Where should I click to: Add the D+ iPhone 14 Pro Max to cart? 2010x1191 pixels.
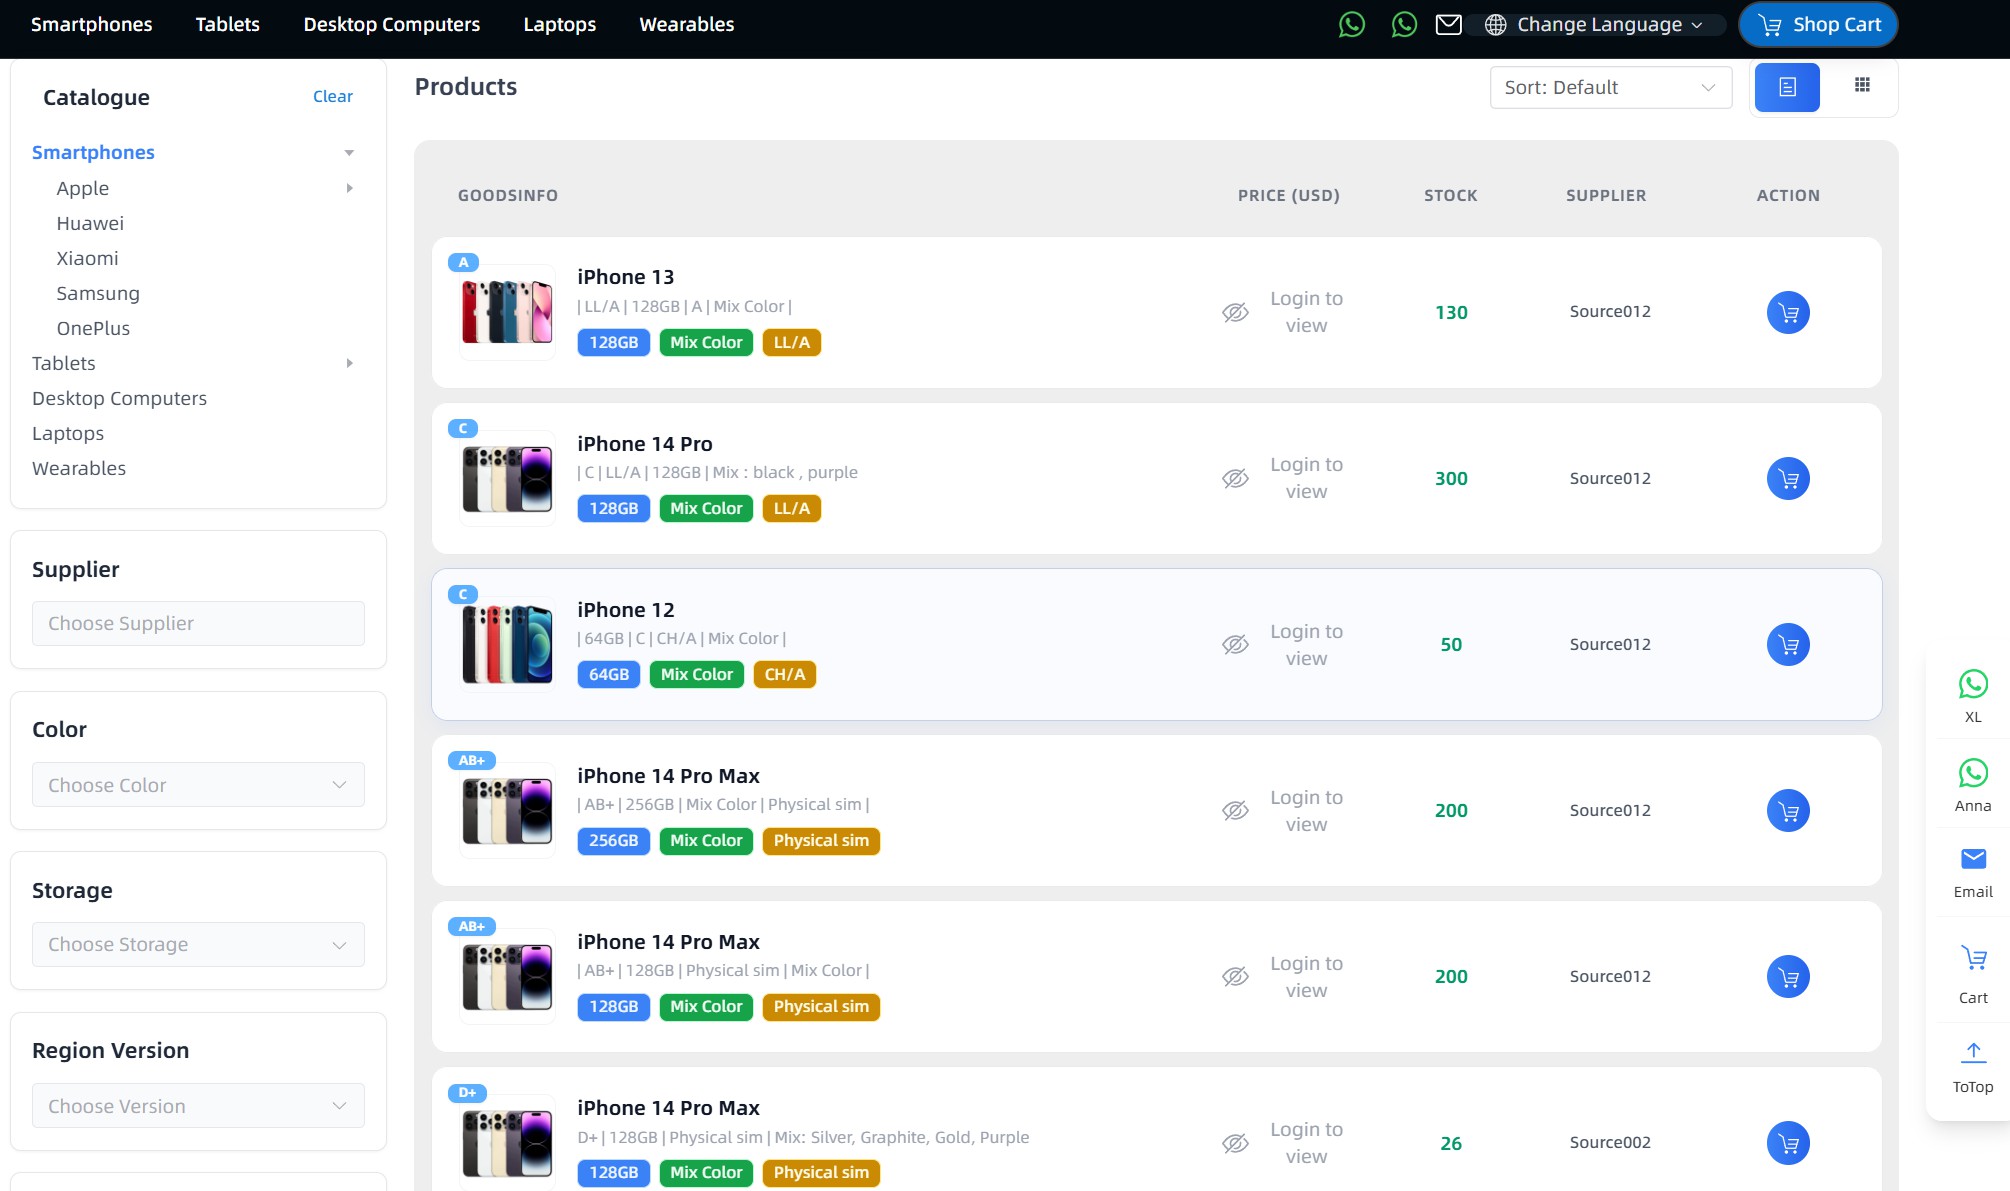tap(1788, 1143)
